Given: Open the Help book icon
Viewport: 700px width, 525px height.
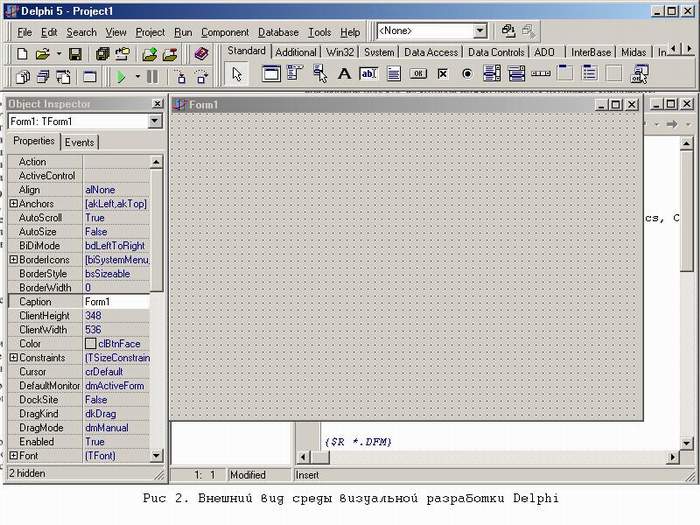Looking at the screenshot, I should click(x=201, y=54).
